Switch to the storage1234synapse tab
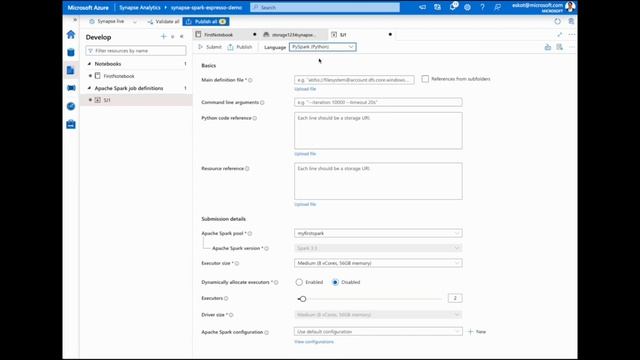The height and width of the screenshot is (360, 640). pos(293,35)
